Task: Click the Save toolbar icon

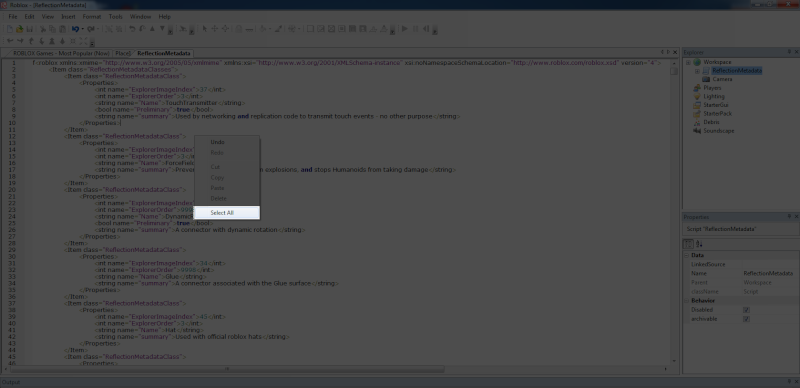Action: pos(30,29)
